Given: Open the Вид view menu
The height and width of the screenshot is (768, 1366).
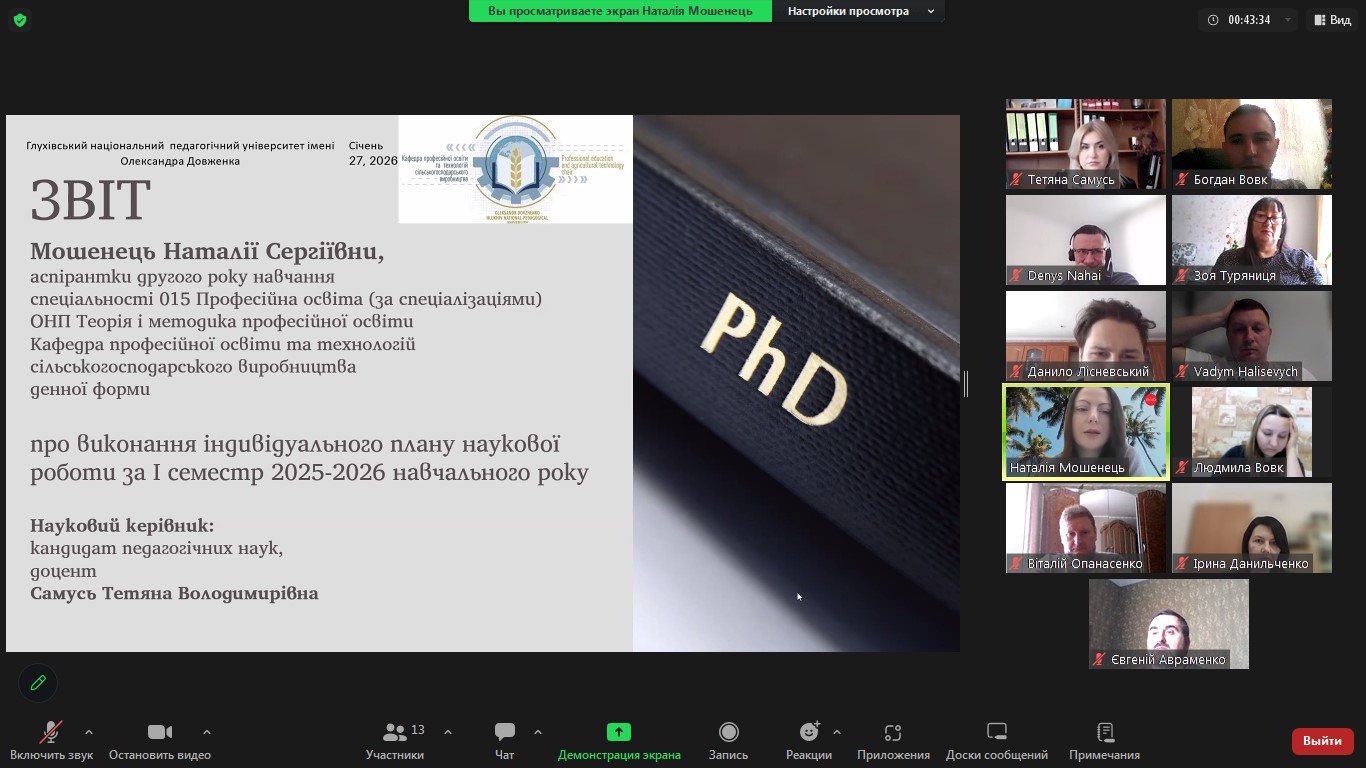Looking at the screenshot, I should (1332, 20).
